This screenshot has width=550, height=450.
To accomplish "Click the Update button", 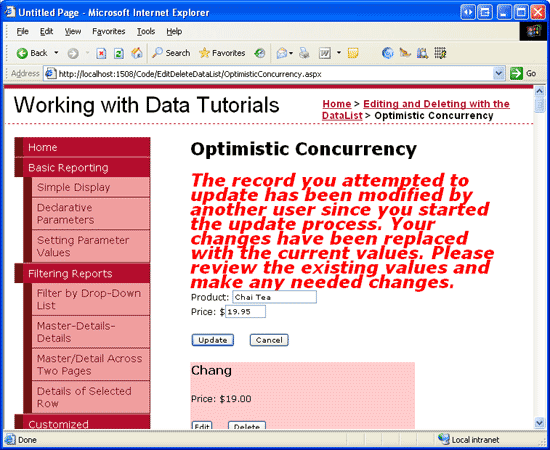I will pyautogui.click(x=213, y=340).
